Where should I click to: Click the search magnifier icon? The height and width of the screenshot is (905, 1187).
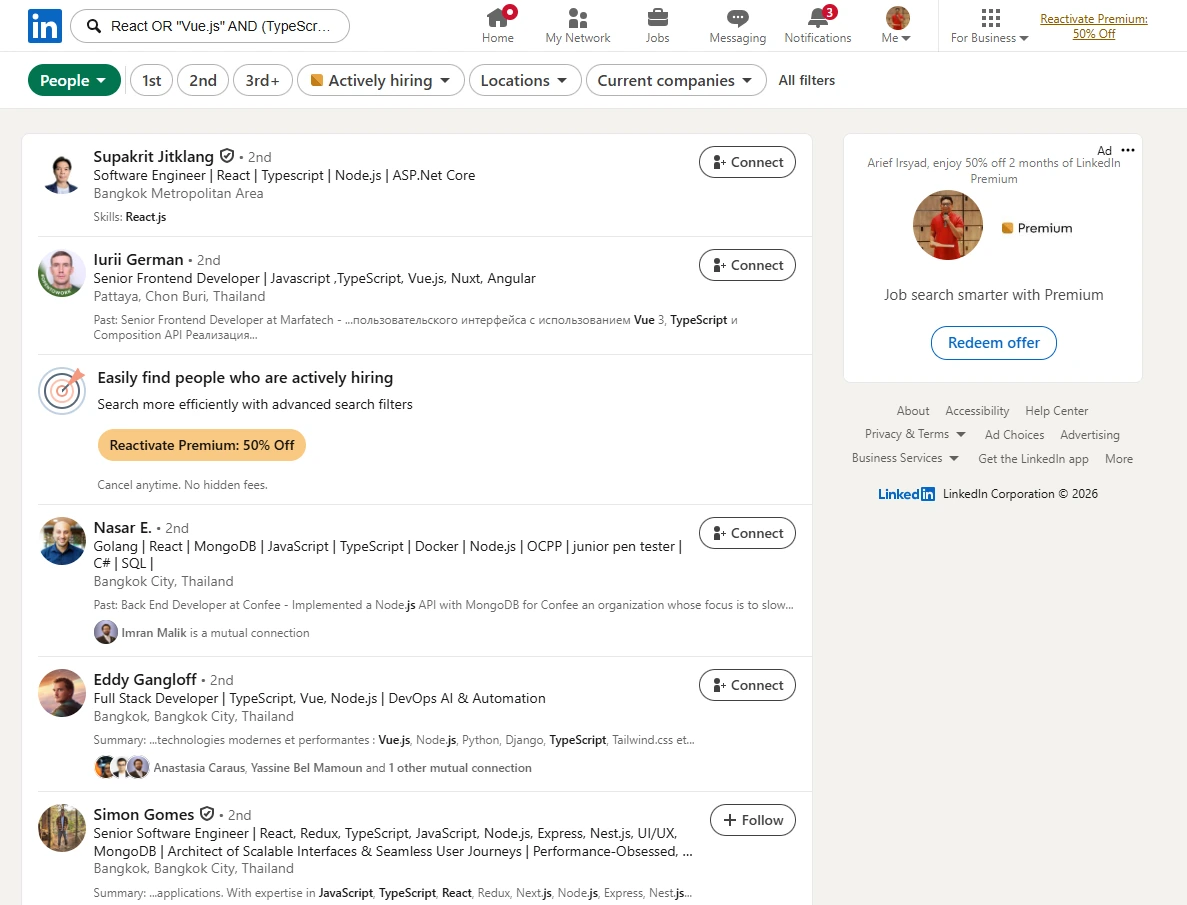point(94,27)
